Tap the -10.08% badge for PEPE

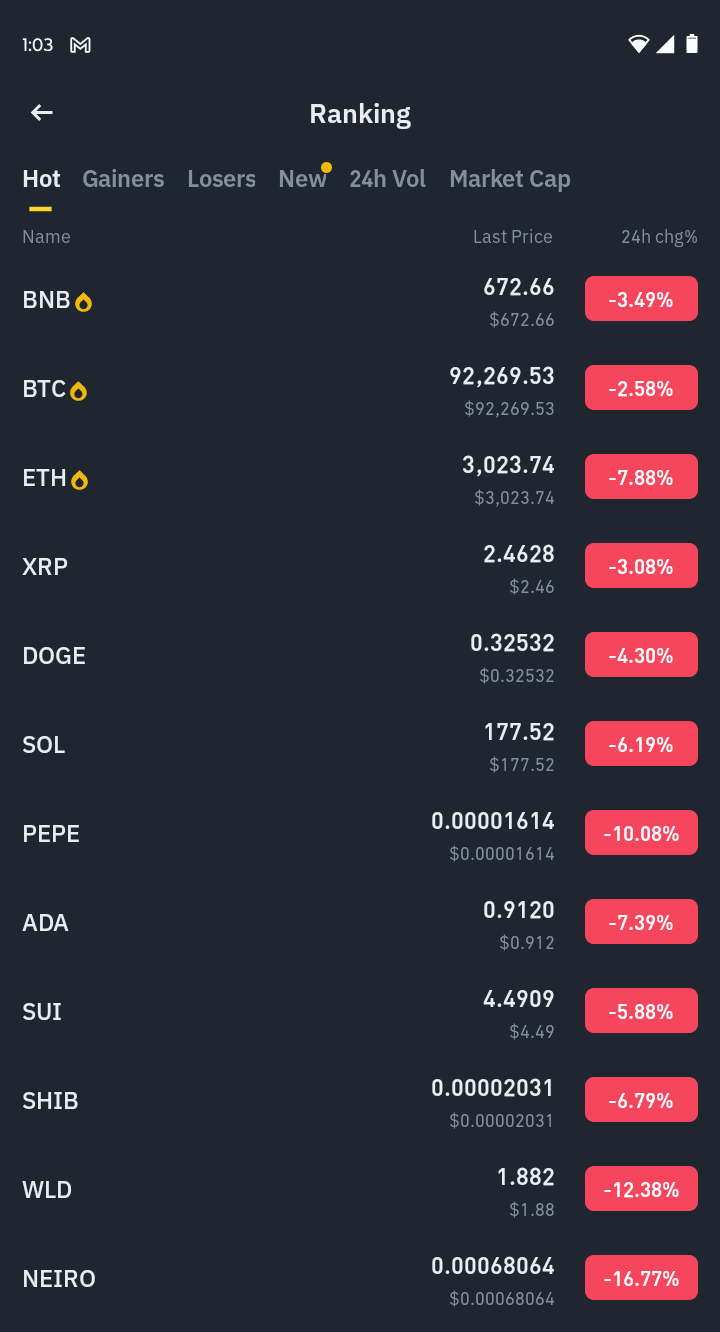(641, 833)
